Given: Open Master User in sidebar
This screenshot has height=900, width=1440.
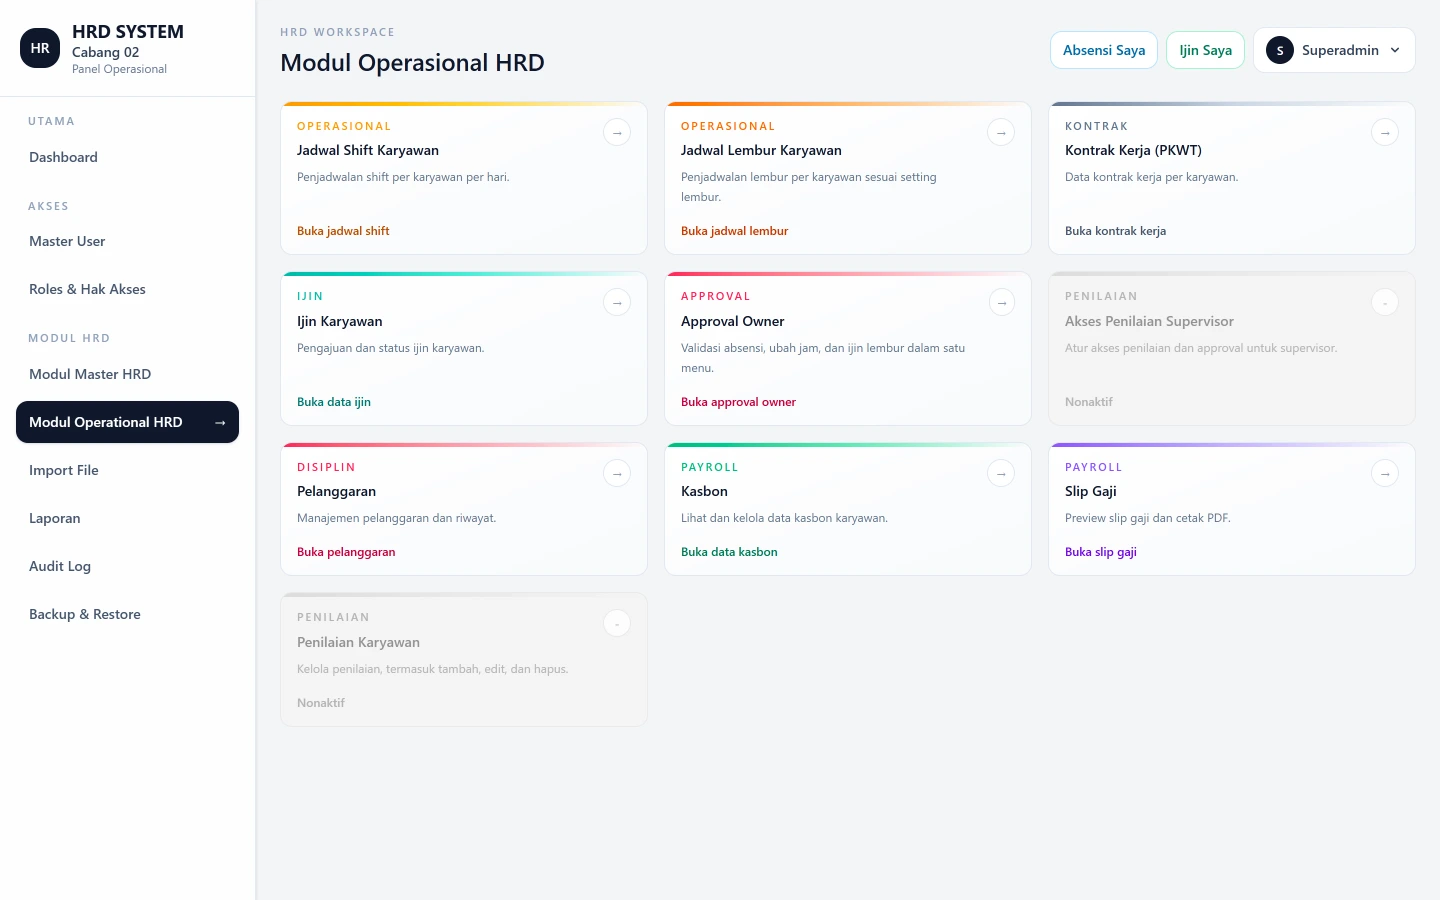Looking at the screenshot, I should [x=127, y=241].
